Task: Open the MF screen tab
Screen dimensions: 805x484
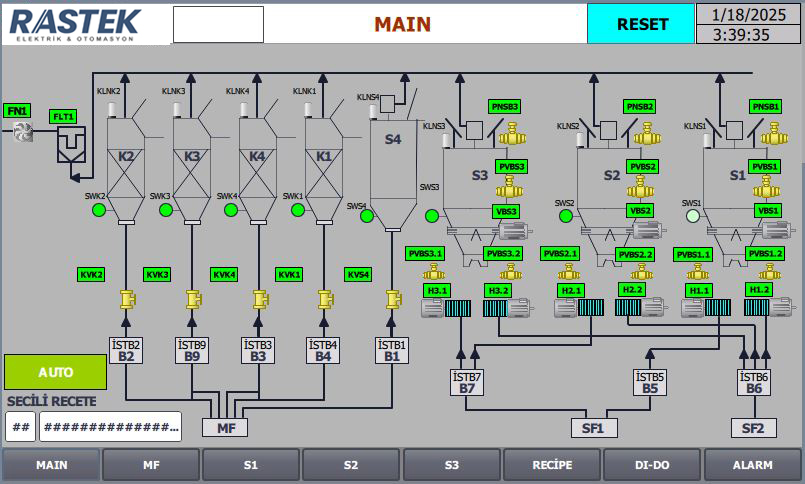Action: [x=151, y=465]
